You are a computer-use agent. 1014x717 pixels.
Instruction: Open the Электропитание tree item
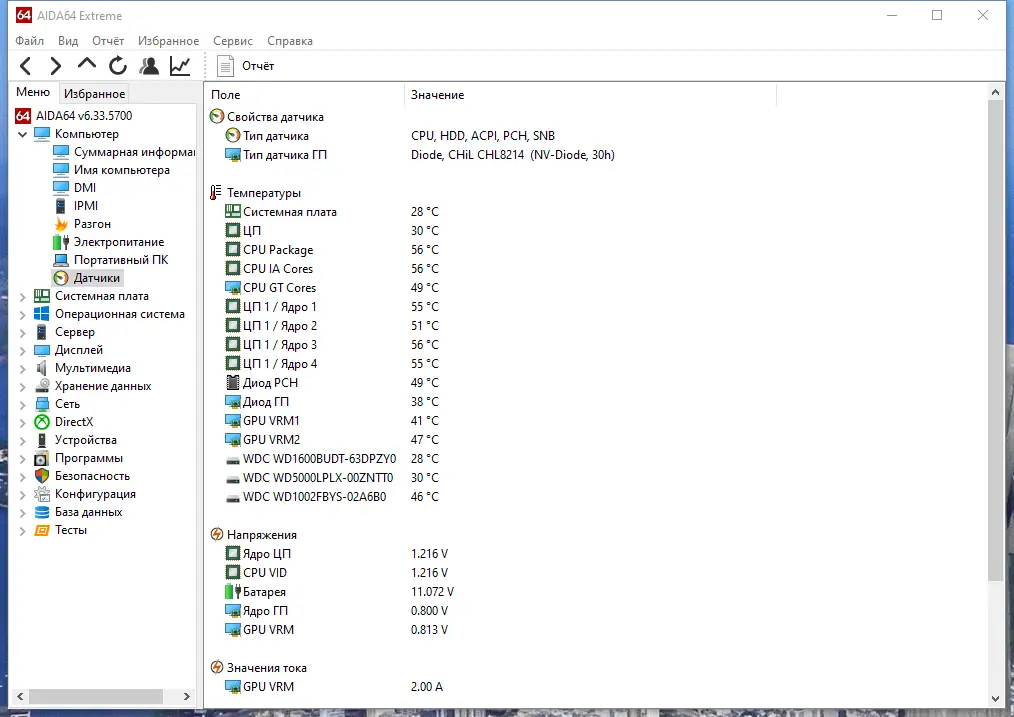point(119,242)
